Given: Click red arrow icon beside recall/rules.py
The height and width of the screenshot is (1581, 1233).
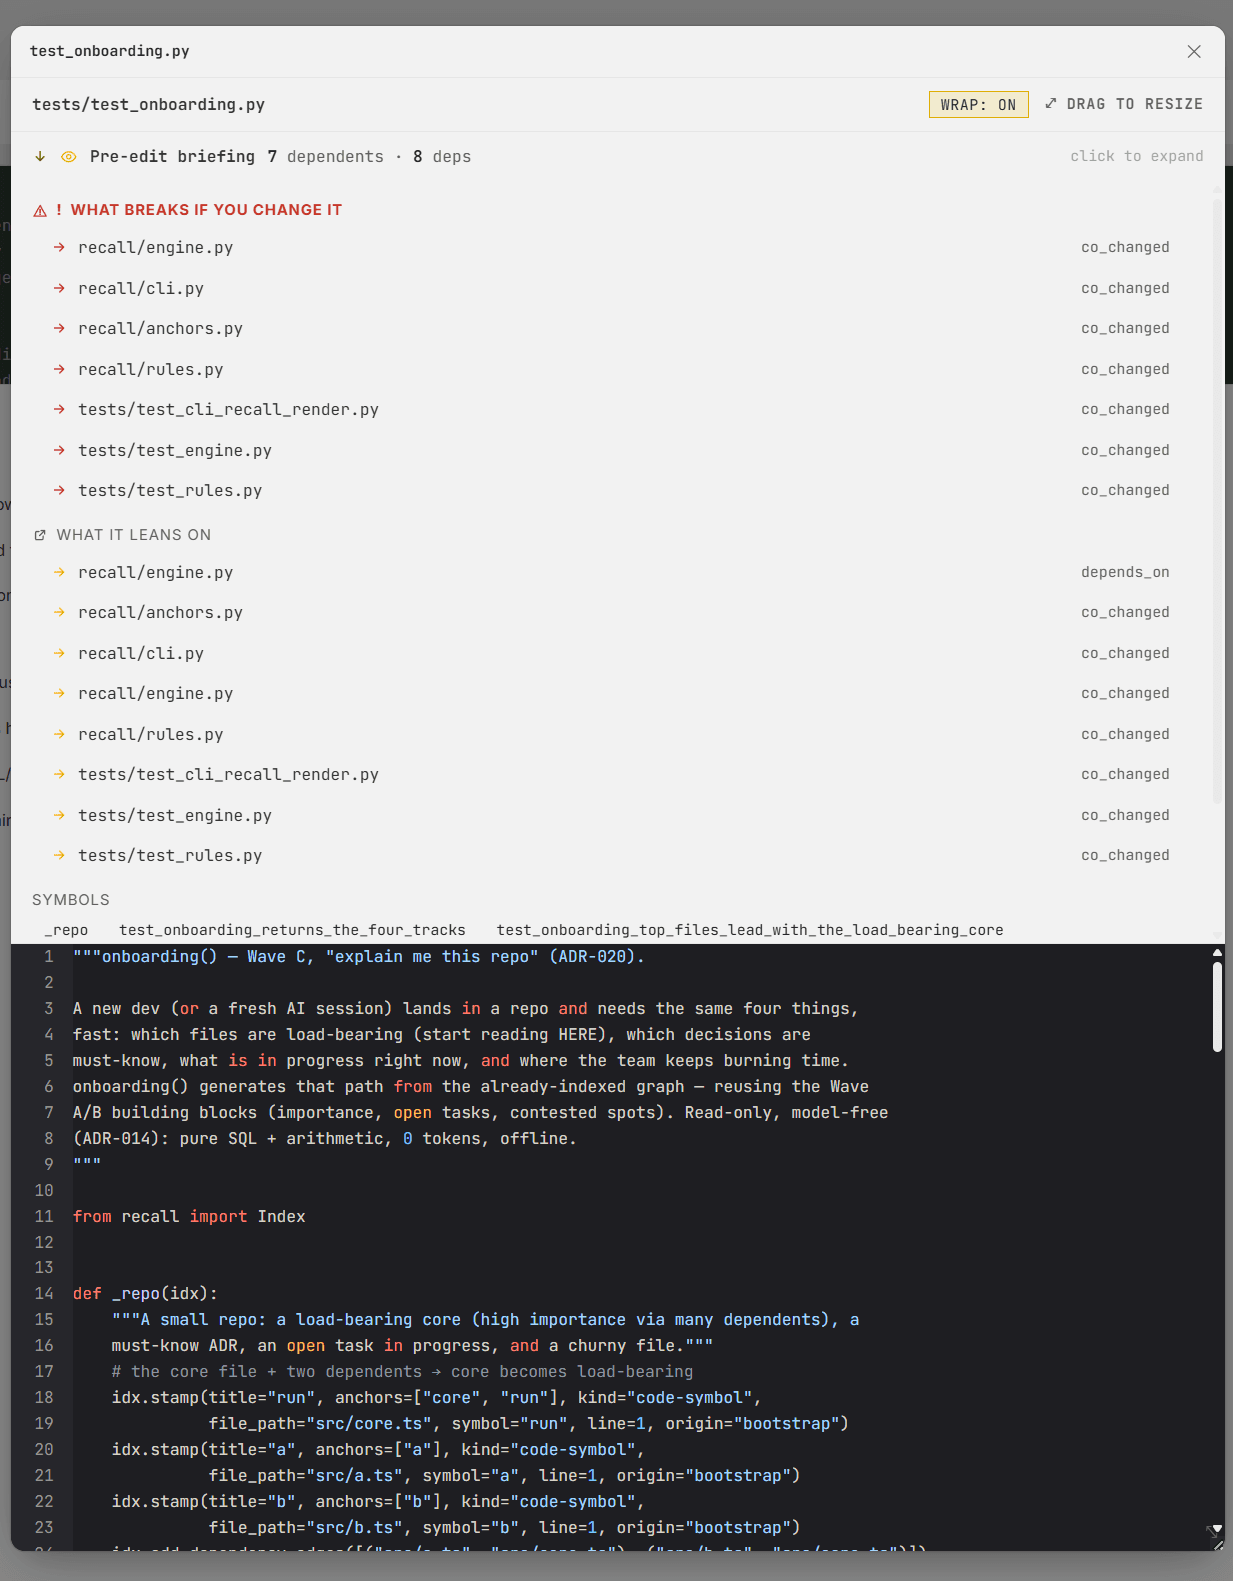Looking at the screenshot, I should coord(59,369).
